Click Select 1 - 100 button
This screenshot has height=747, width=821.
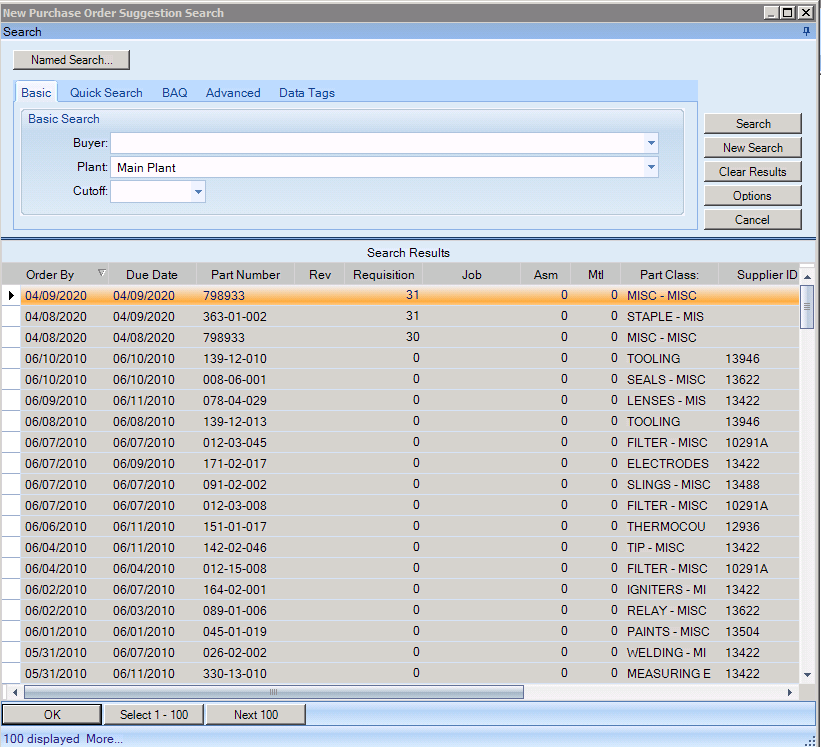click(154, 715)
